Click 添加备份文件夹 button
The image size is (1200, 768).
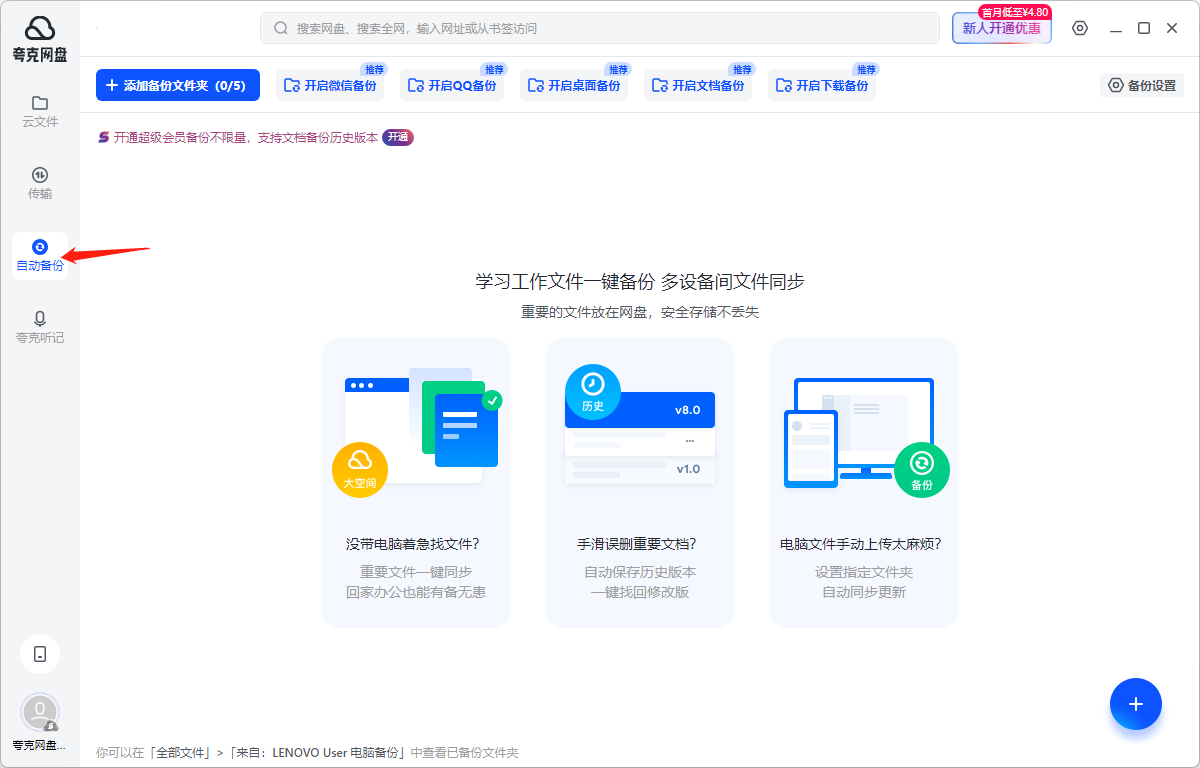[178, 86]
